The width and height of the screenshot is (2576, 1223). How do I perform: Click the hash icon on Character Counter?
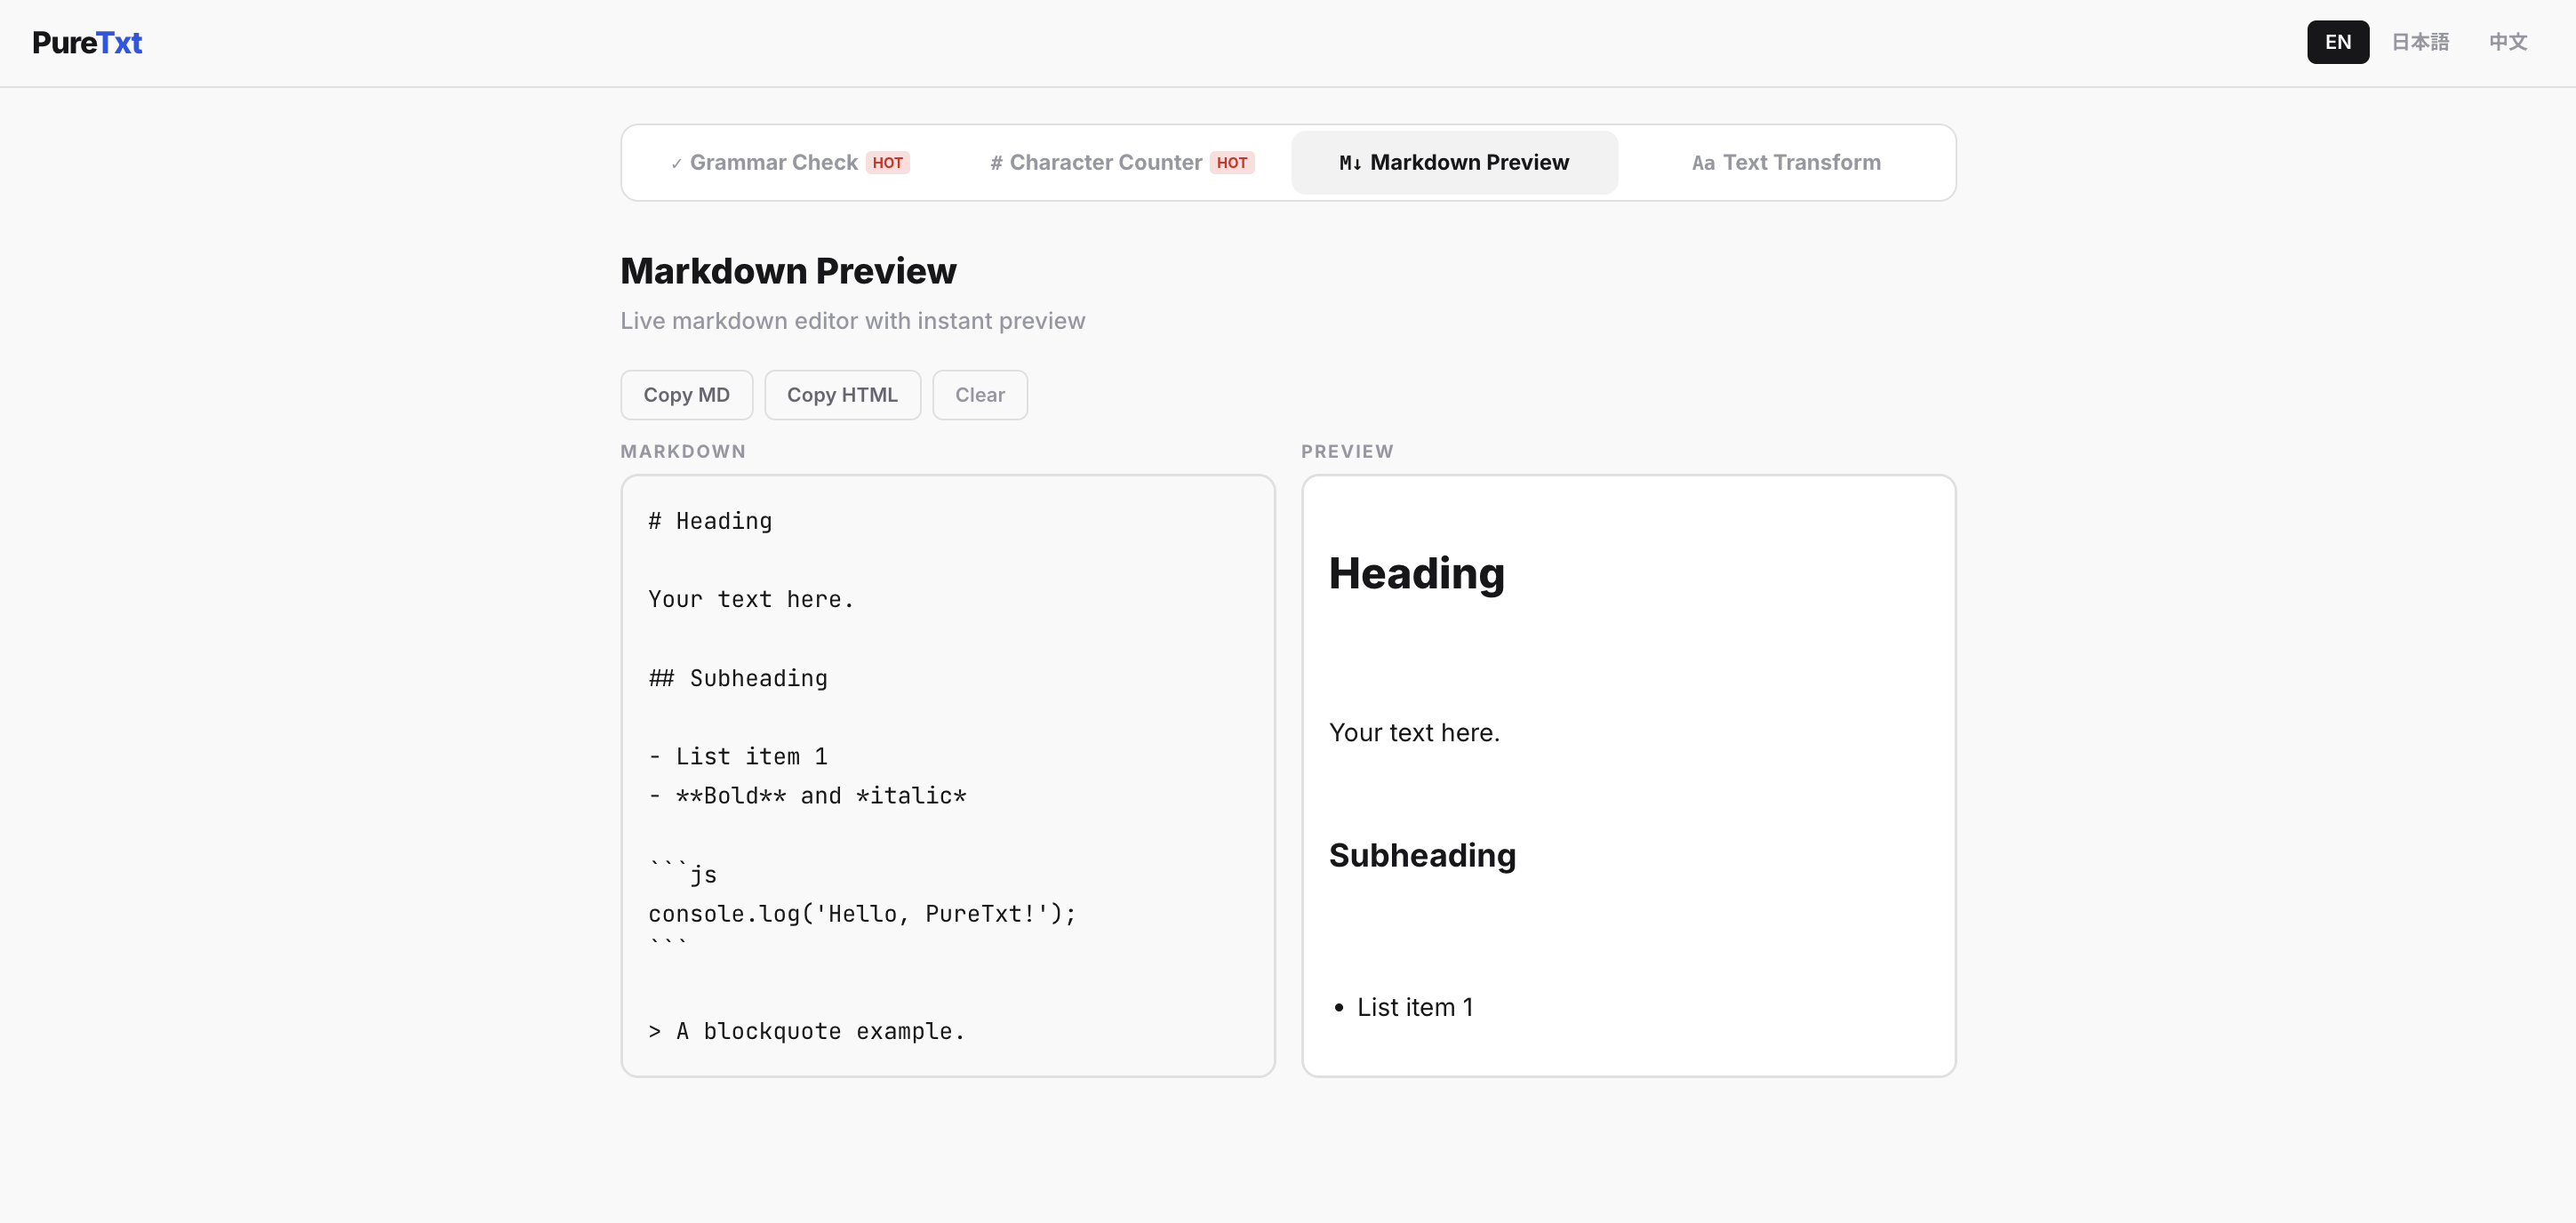996,163
